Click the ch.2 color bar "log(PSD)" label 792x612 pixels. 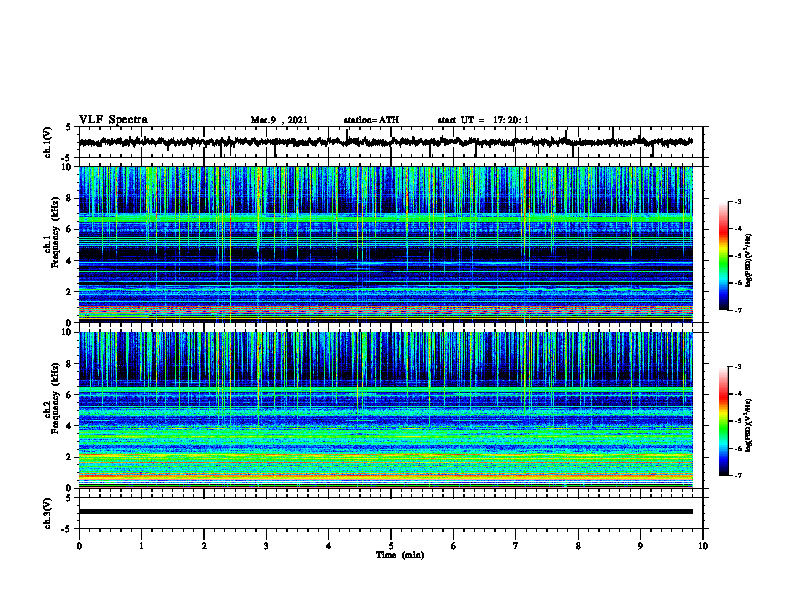749,425
